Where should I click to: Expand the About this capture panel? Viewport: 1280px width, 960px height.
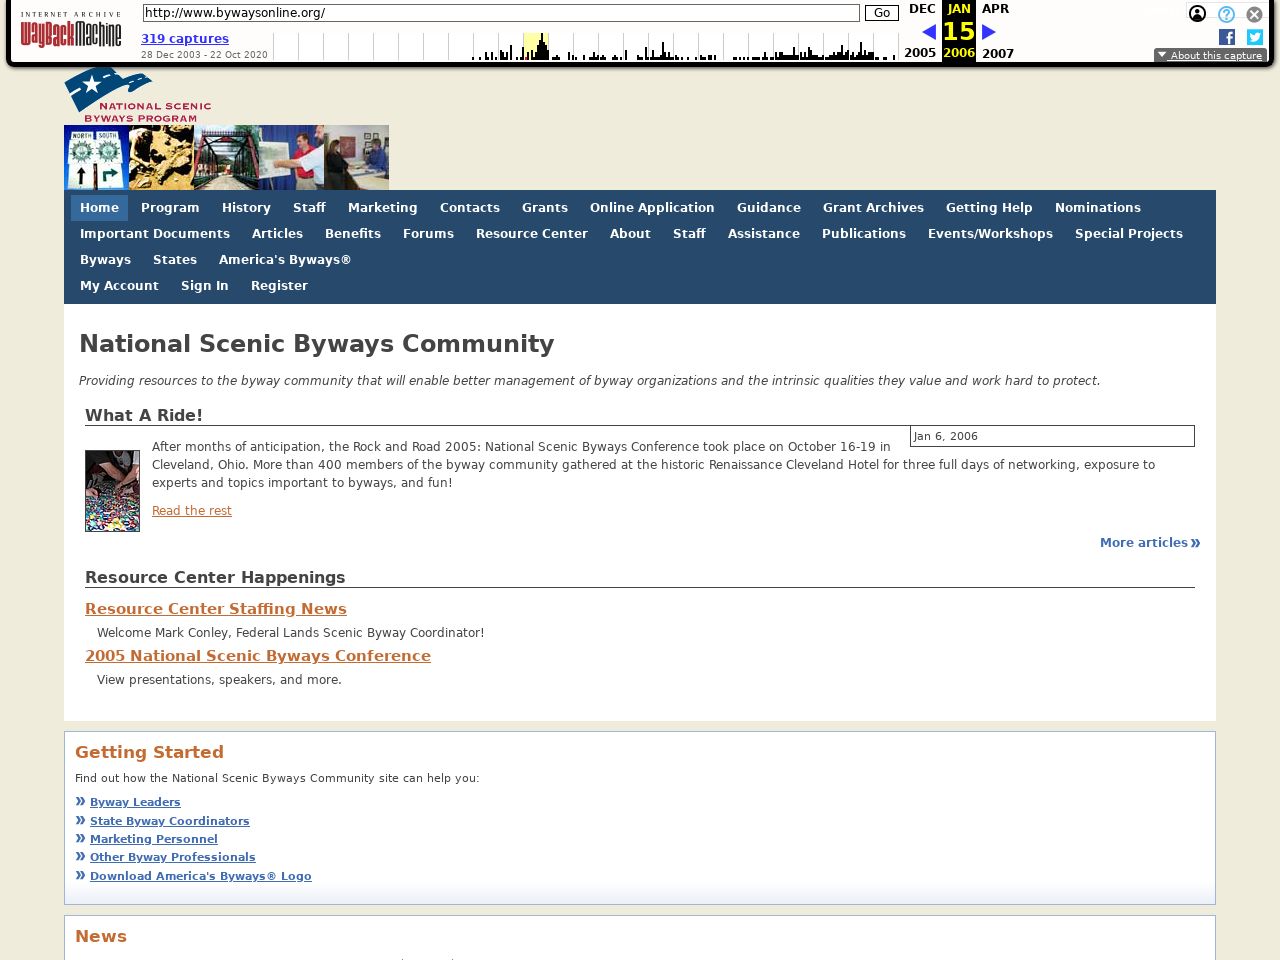tap(1210, 56)
